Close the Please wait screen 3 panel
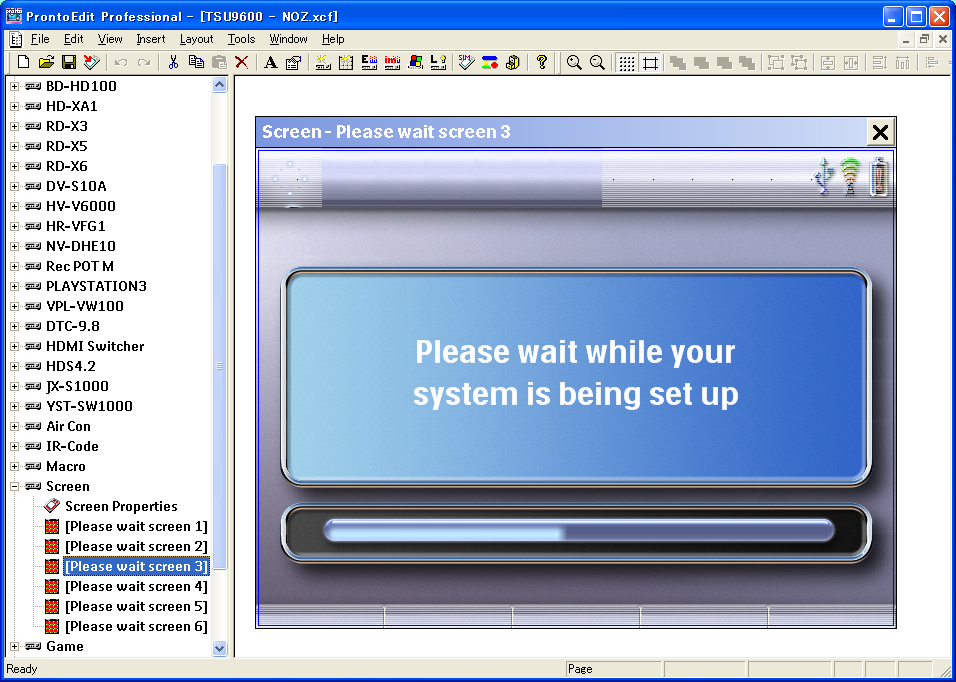The image size is (956, 682). pos(880,132)
